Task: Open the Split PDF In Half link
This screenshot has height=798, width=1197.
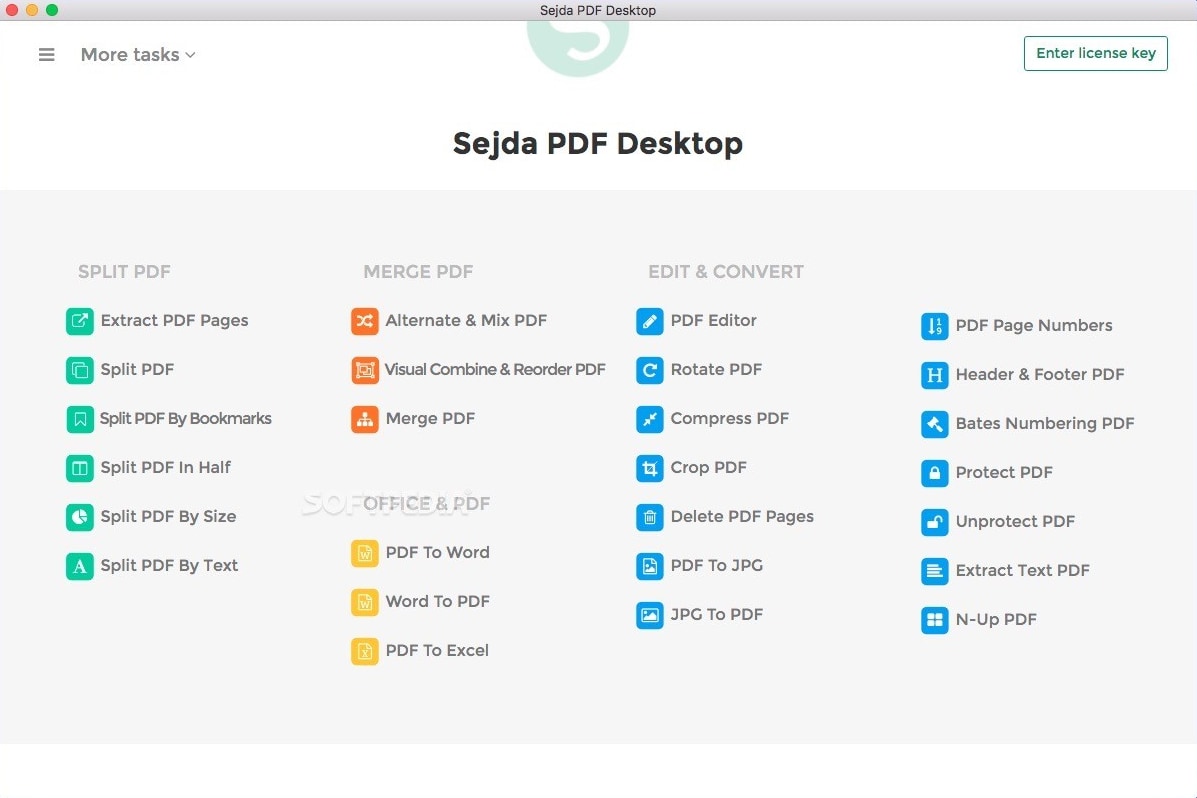Action: [166, 467]
